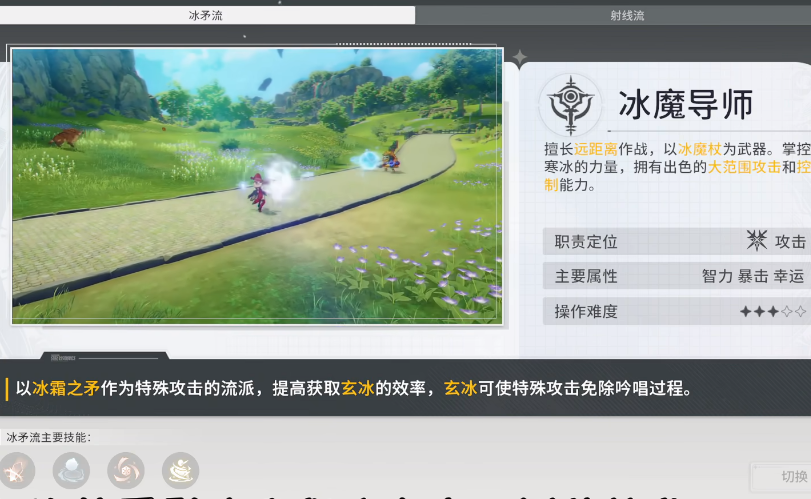811x499 pixels.
Task: Switch to the 冰矛流 tab
Action: click(x=207, y=15)
